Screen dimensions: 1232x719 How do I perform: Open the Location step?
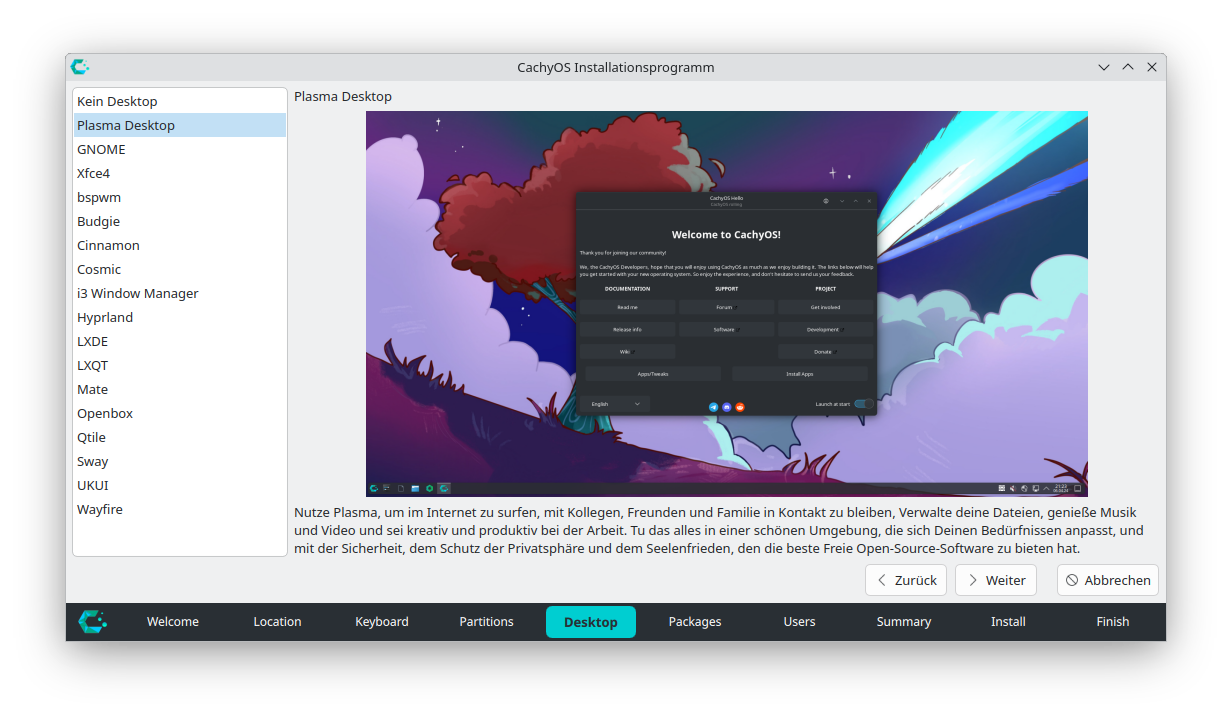277,622
